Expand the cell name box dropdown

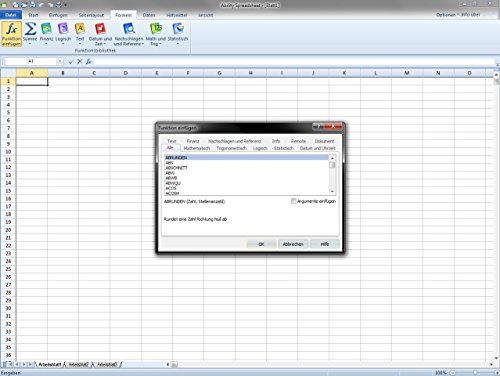tap(60, 61)
